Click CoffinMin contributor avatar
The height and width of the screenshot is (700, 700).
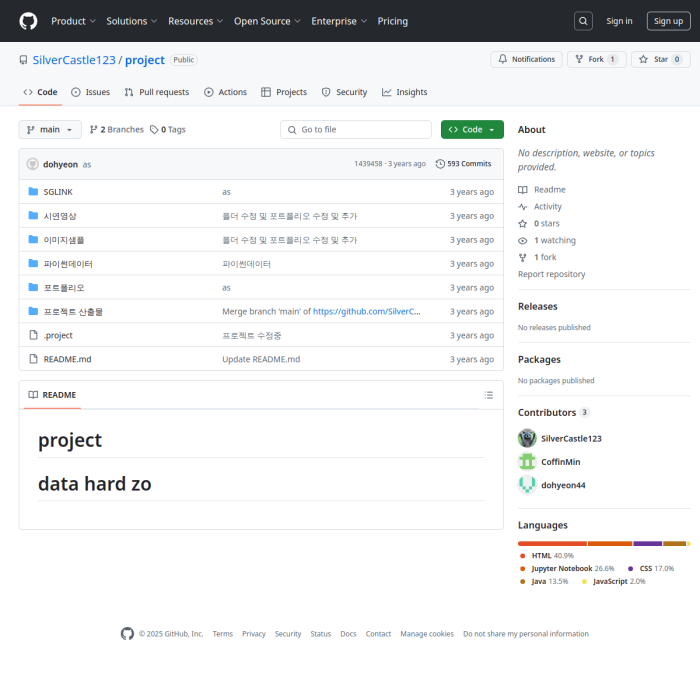[527, 461]
